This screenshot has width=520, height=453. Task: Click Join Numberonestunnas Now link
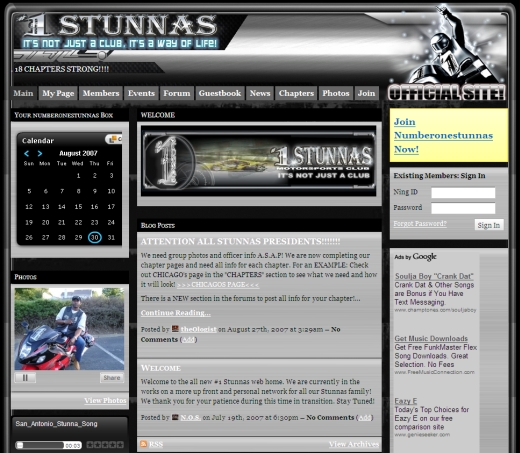[443, 135]
